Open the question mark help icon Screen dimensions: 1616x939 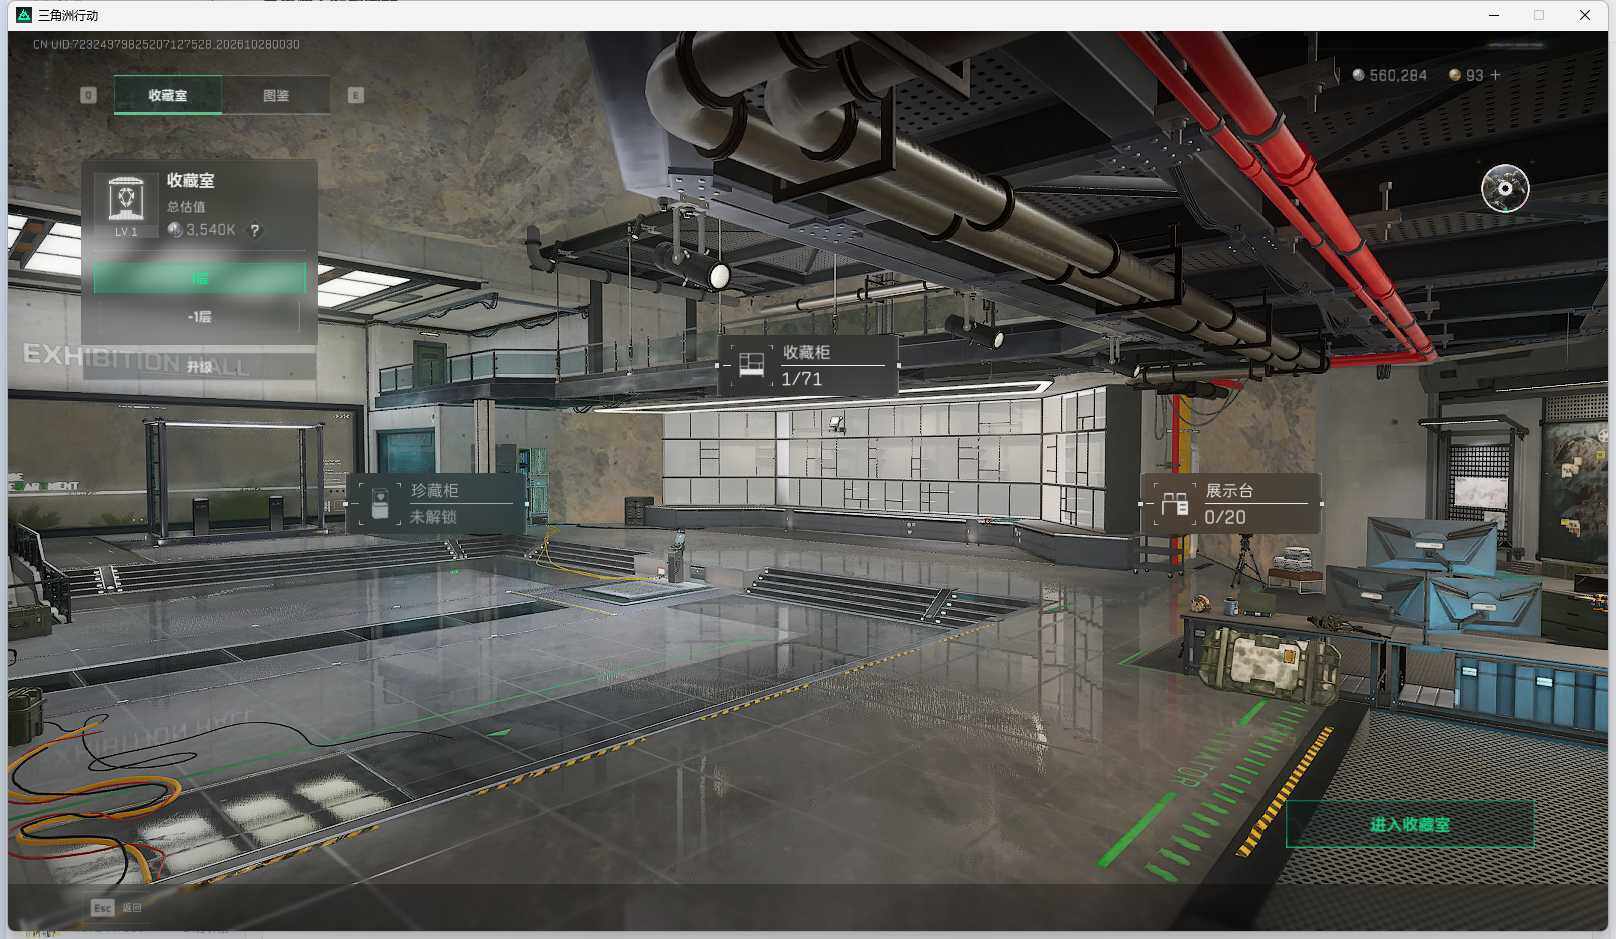click(x=255, y=230)
